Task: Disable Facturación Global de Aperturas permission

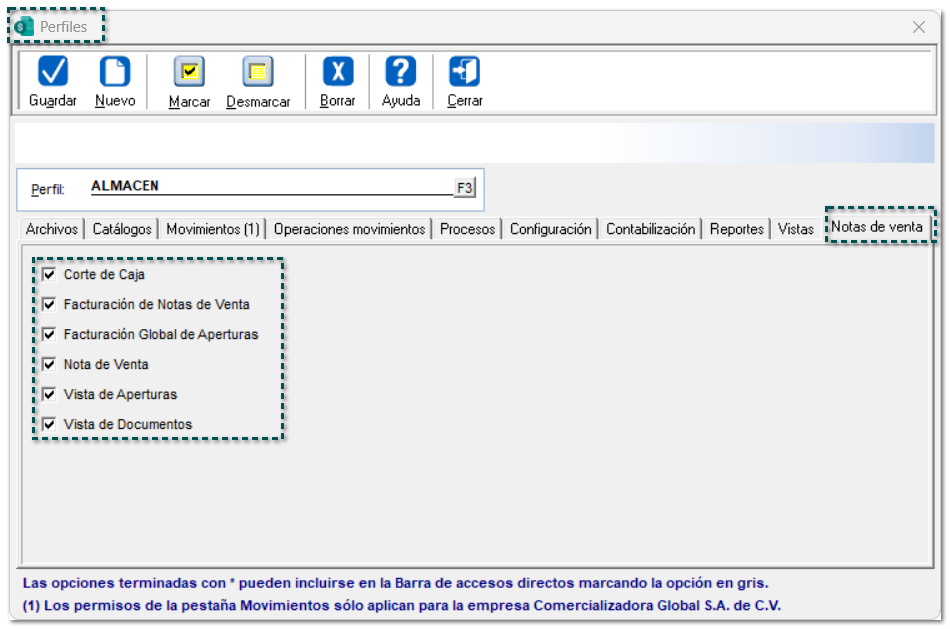Action: click(x=49, y=334)
